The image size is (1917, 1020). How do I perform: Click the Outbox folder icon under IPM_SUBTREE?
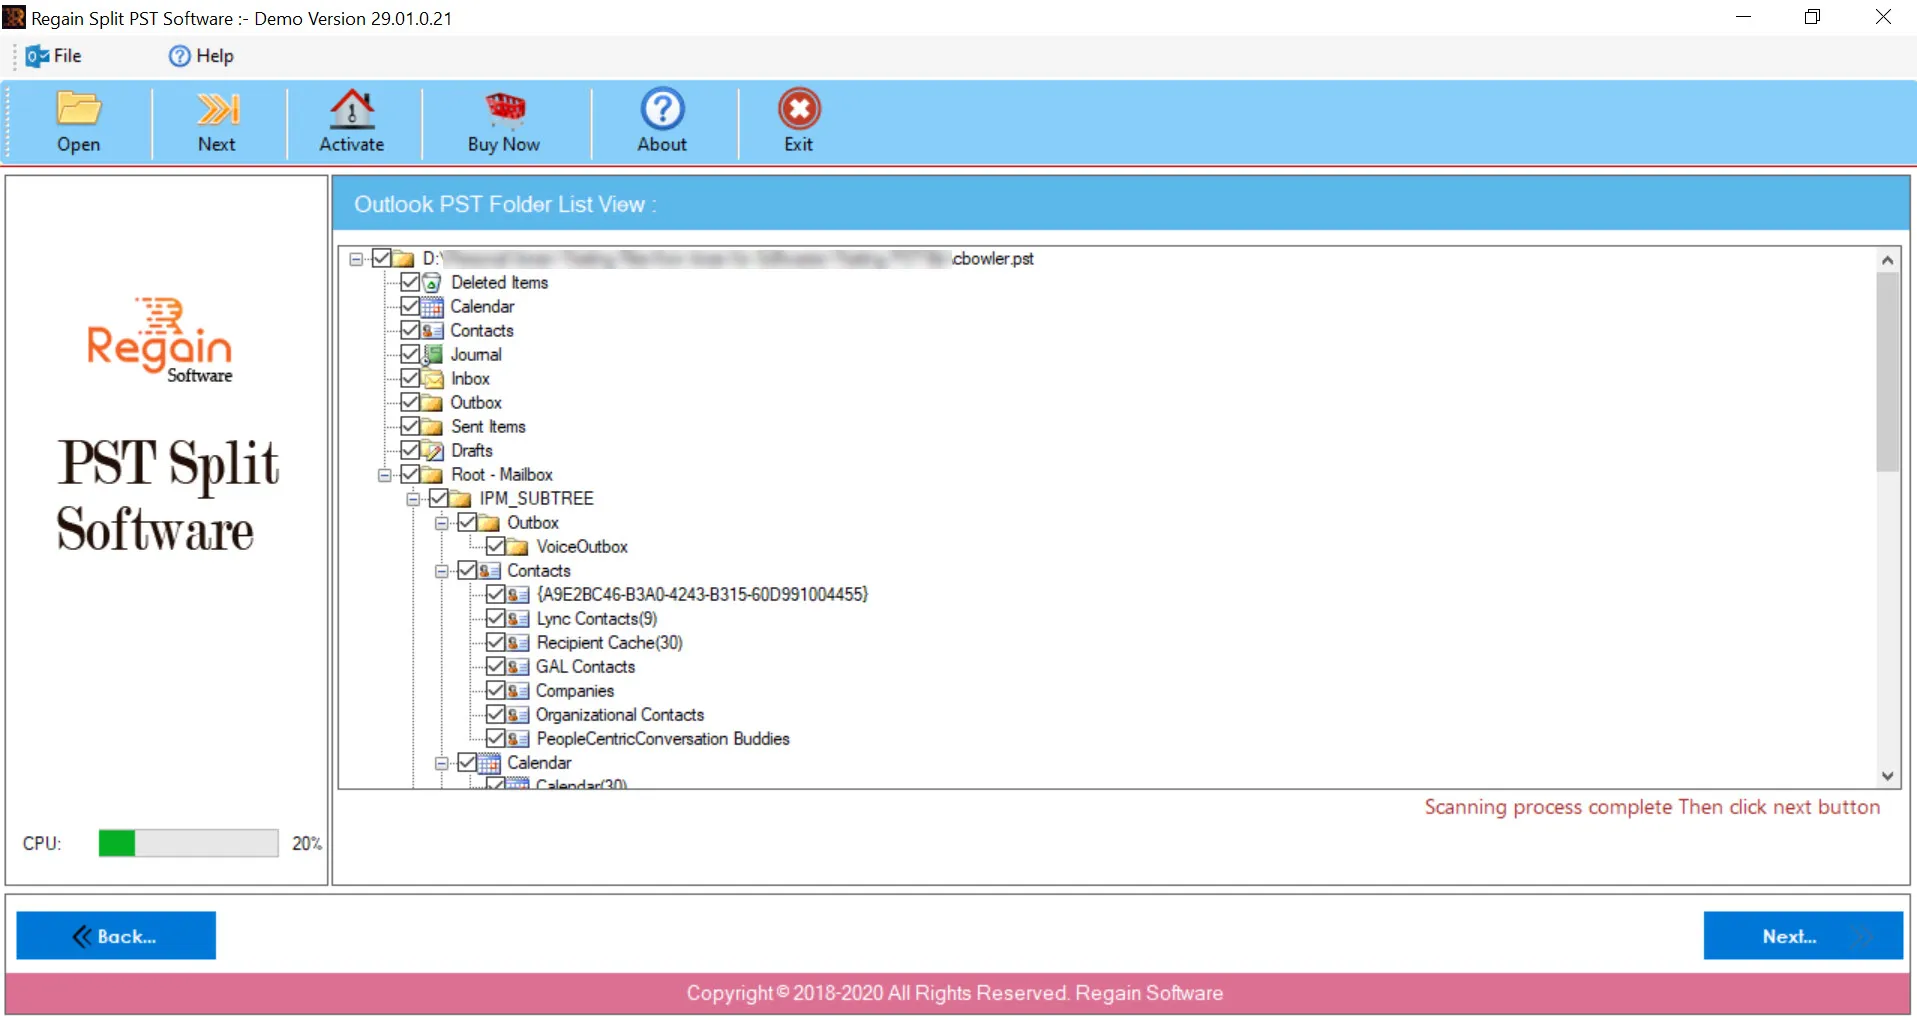pyautogui.click(x=489, y=523)
